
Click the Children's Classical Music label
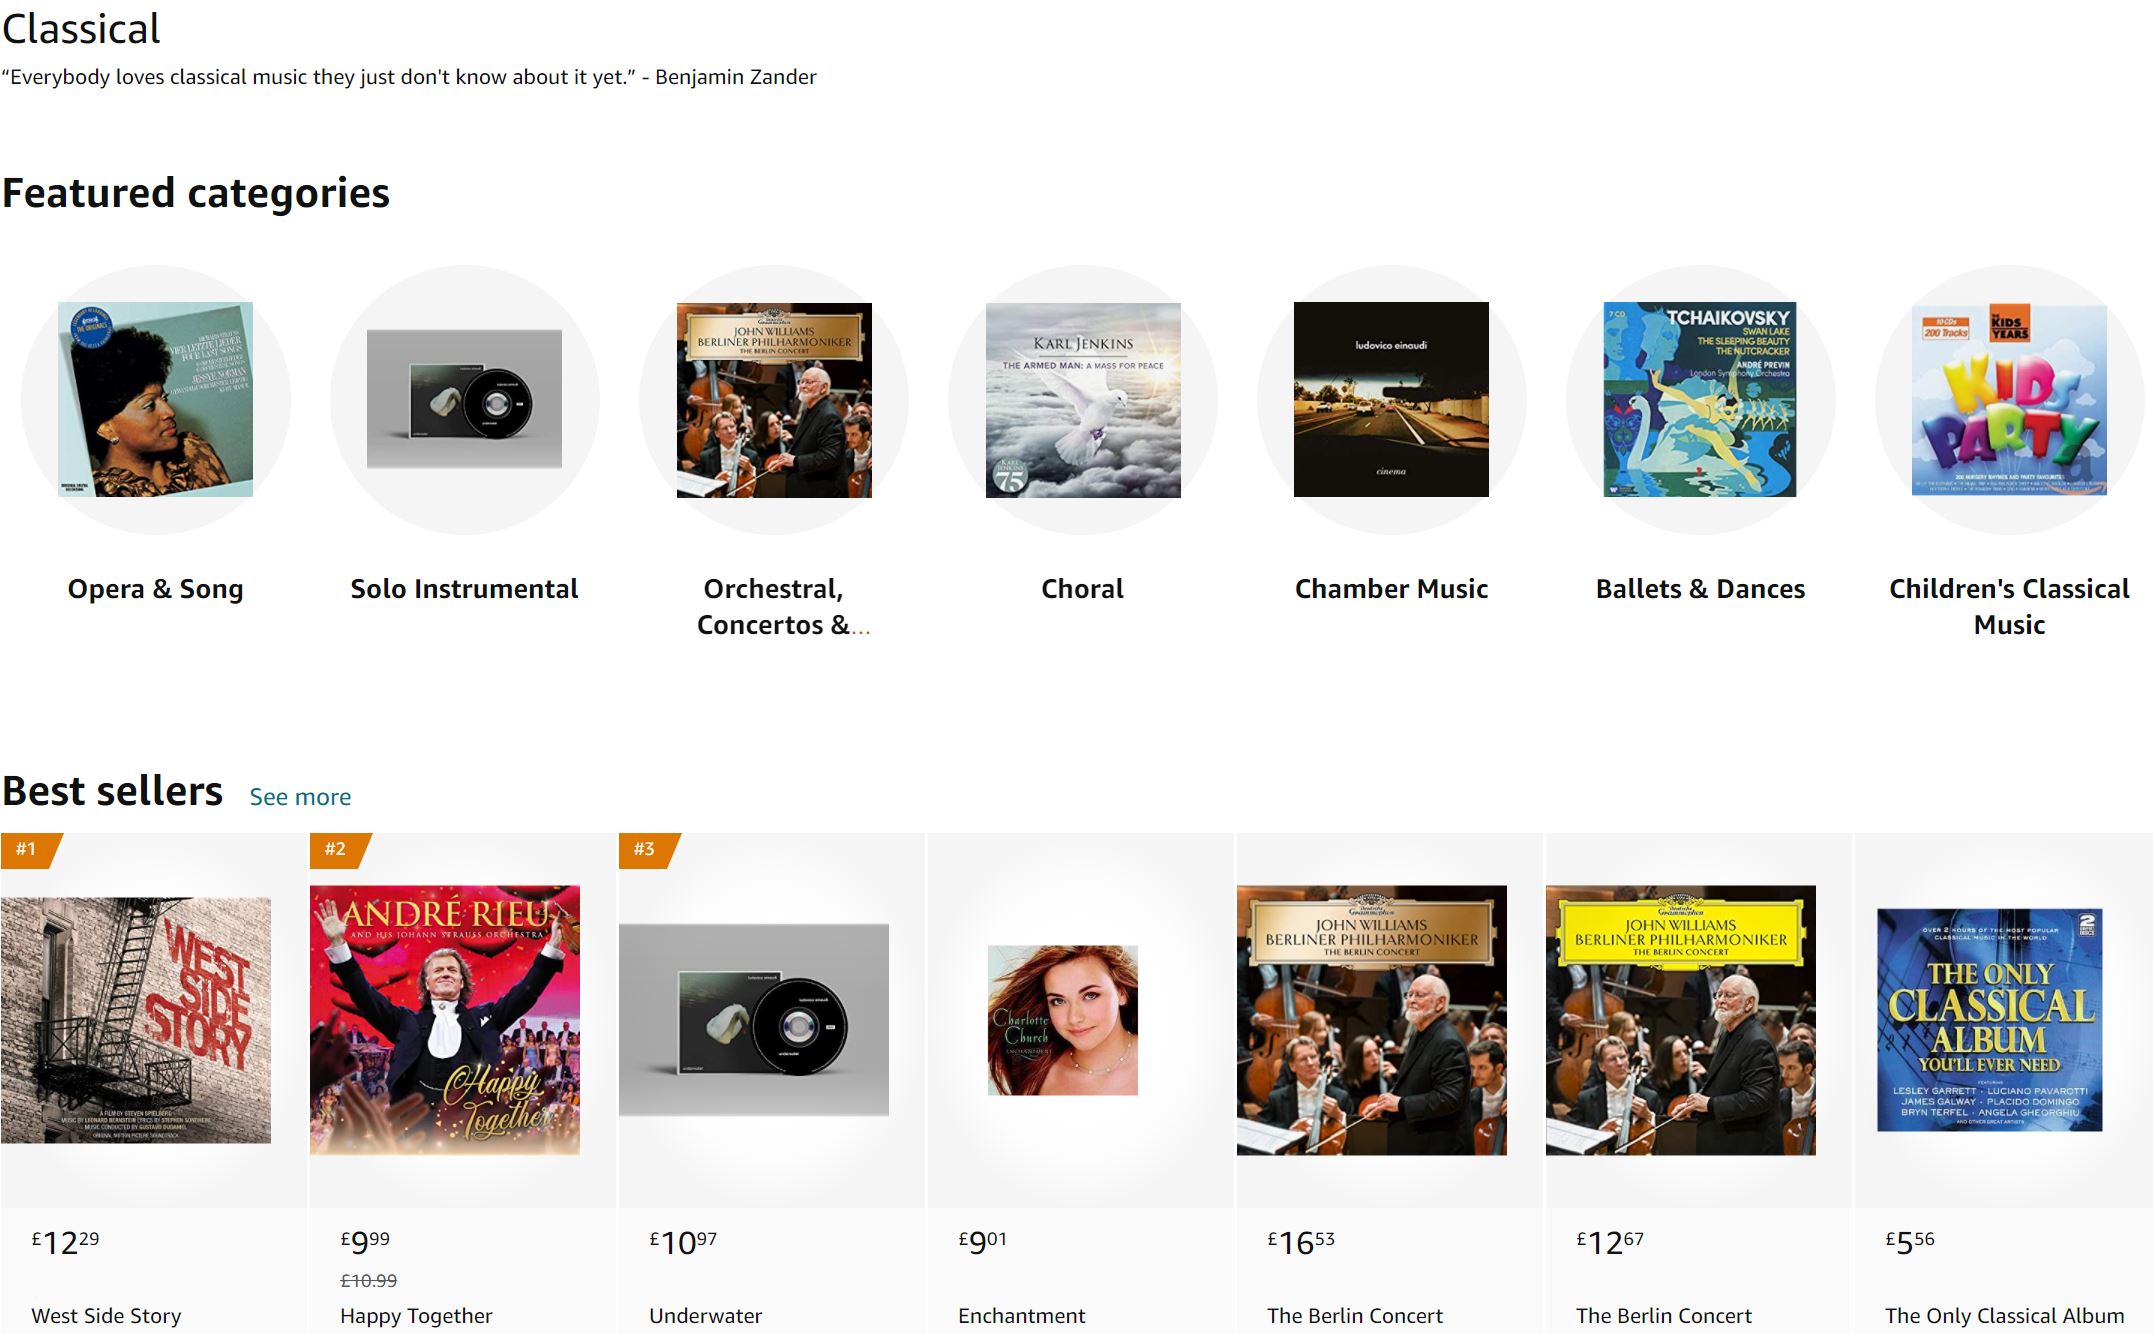pos(2009,606)
